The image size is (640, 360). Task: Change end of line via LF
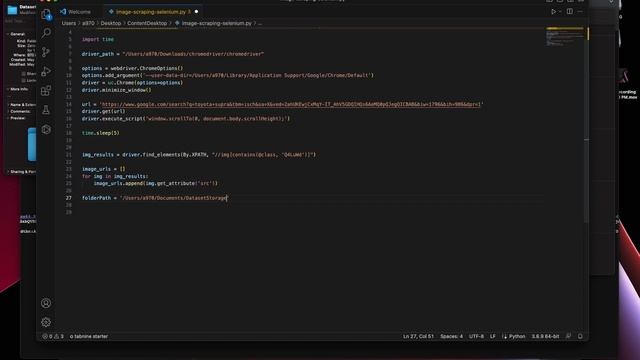pyautogui.click(x=493, y=336)
